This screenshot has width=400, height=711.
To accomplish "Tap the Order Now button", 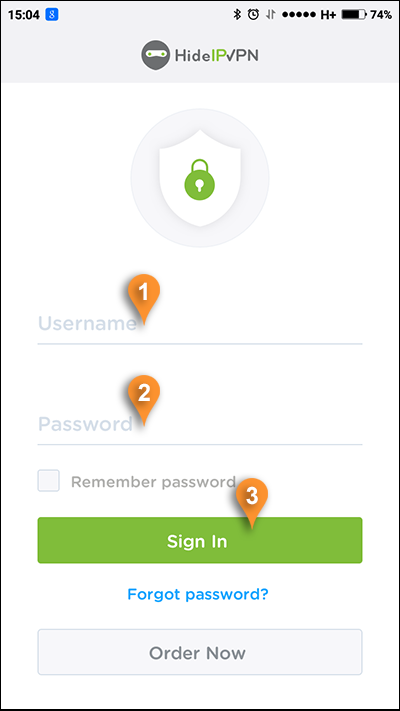I will (200, 652).
